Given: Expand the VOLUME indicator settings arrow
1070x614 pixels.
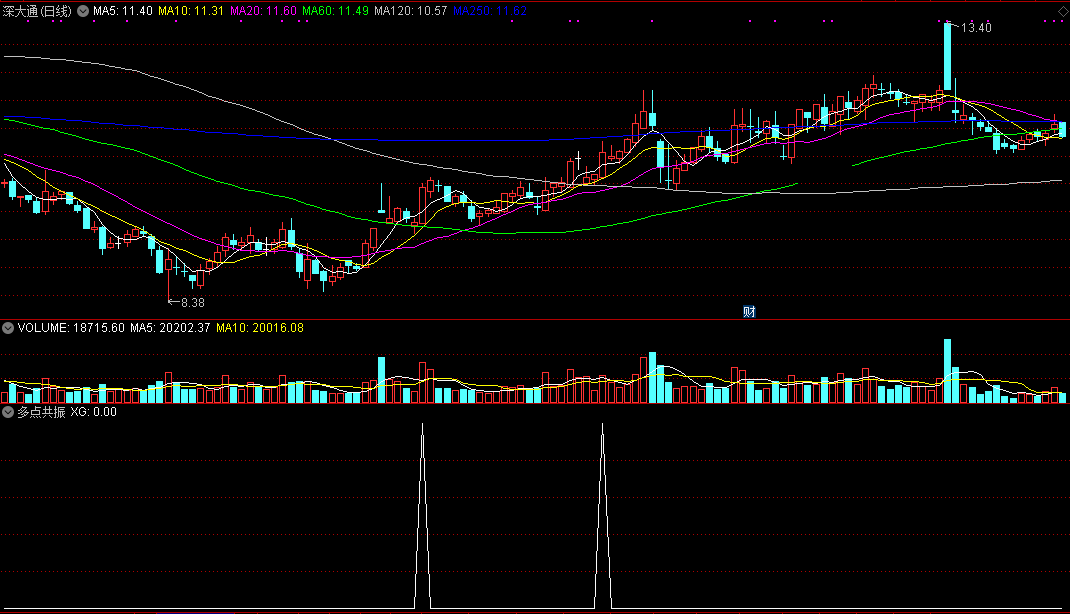Looking at the screenshot, I should coord(8,328).
